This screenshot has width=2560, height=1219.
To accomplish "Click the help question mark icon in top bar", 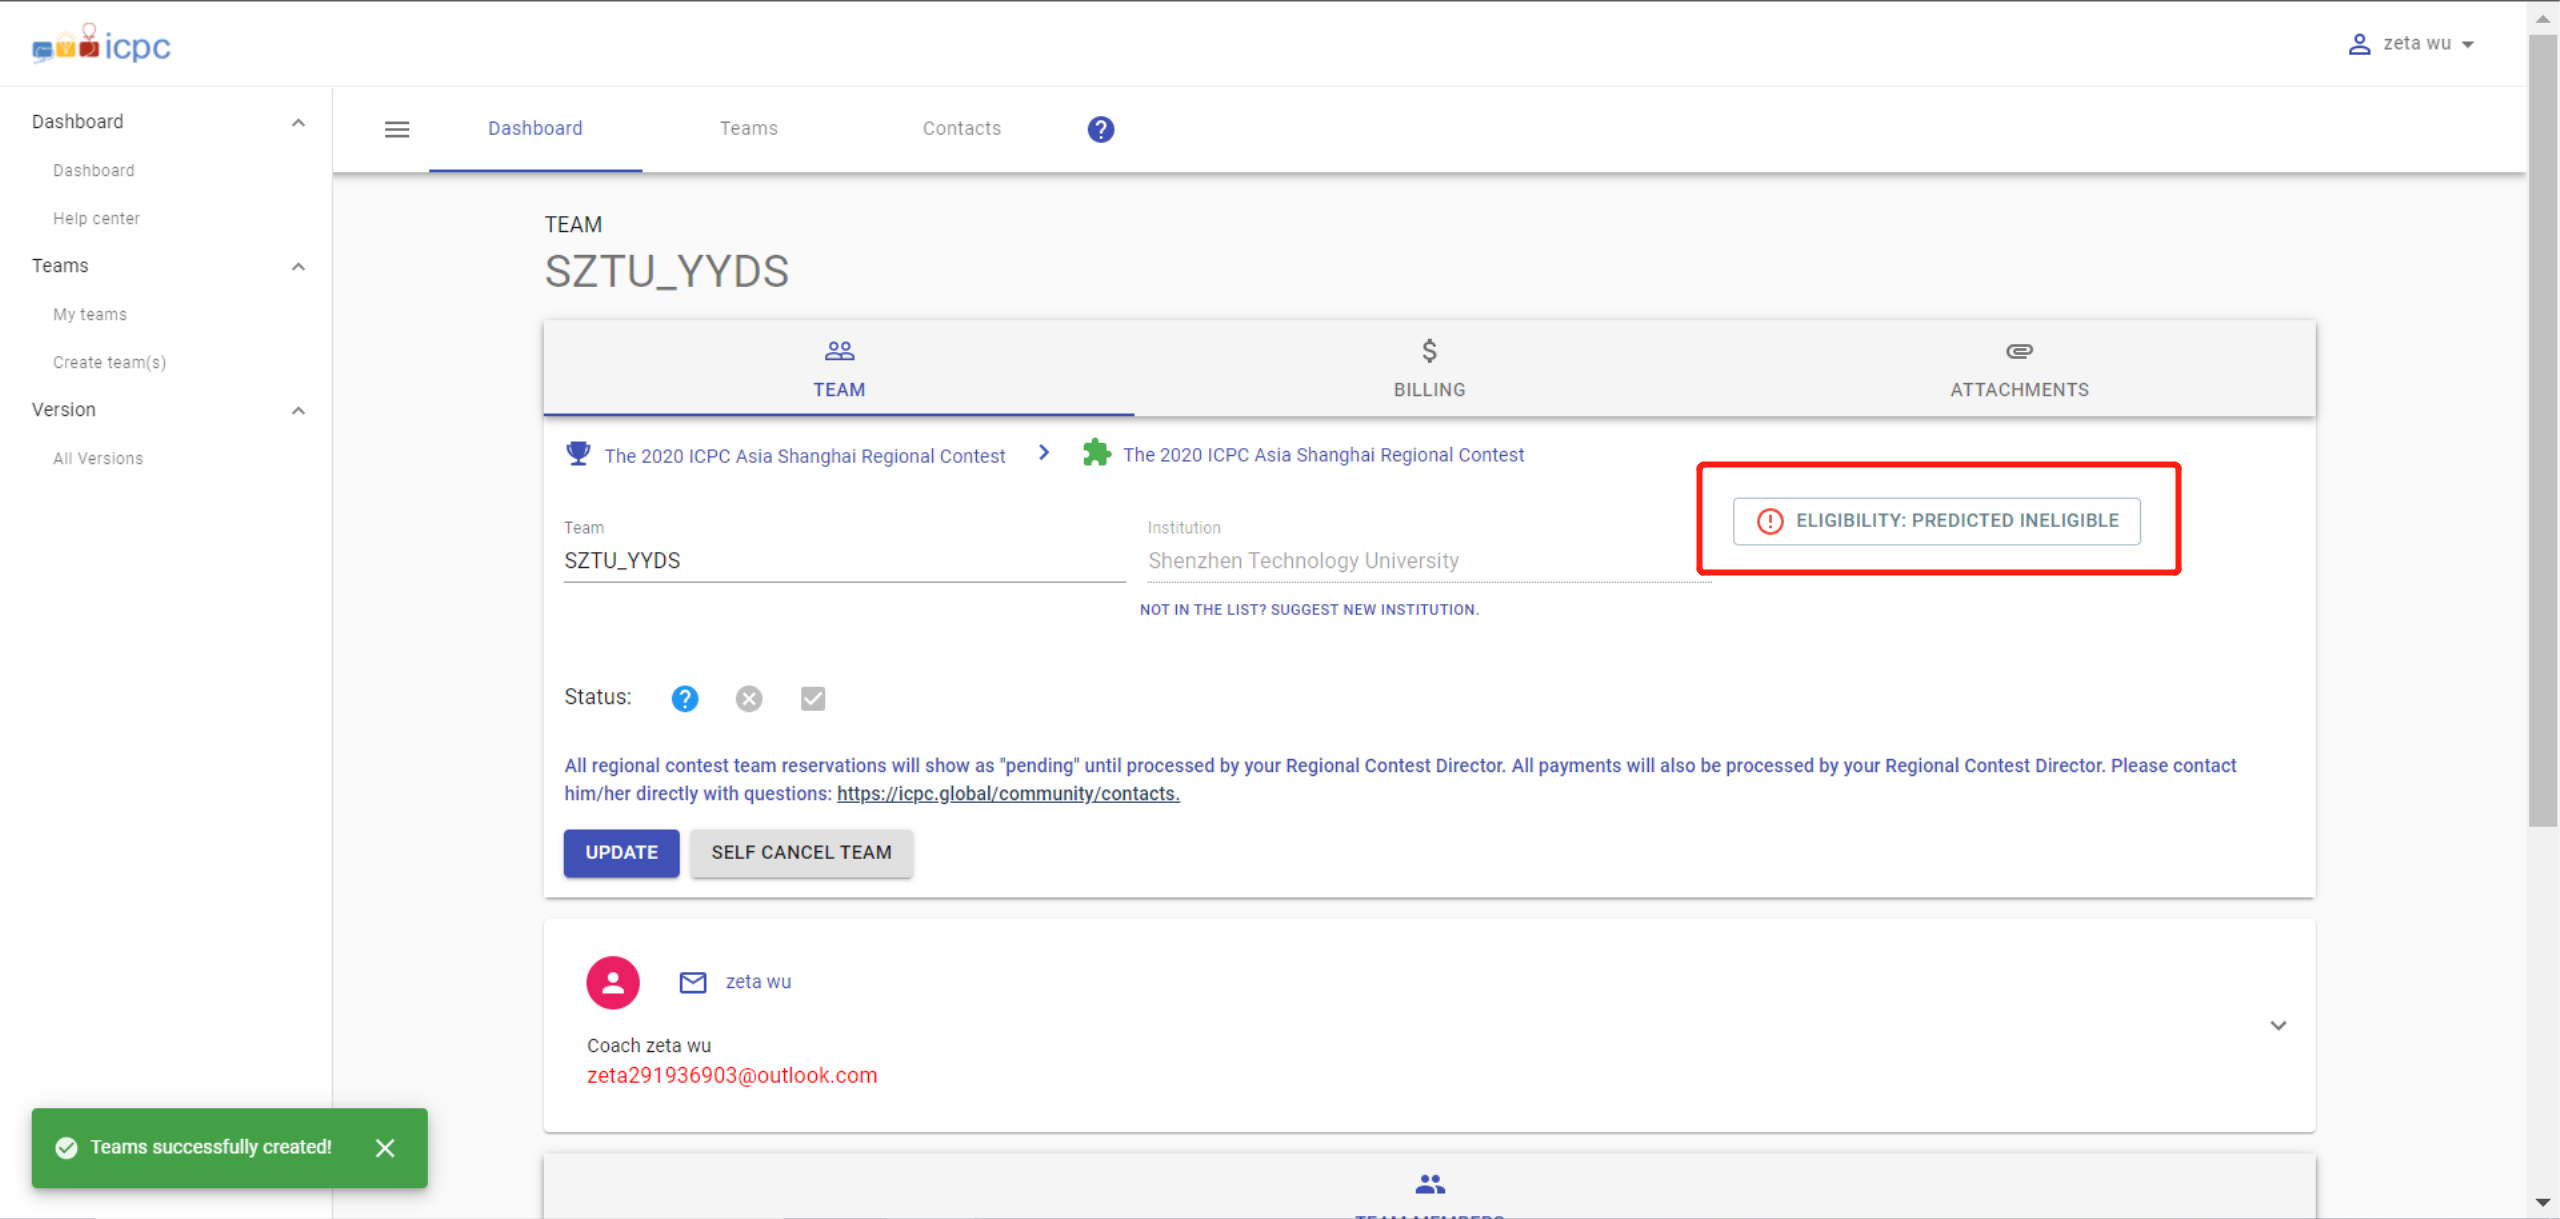I will click(x=1100, y=129).
